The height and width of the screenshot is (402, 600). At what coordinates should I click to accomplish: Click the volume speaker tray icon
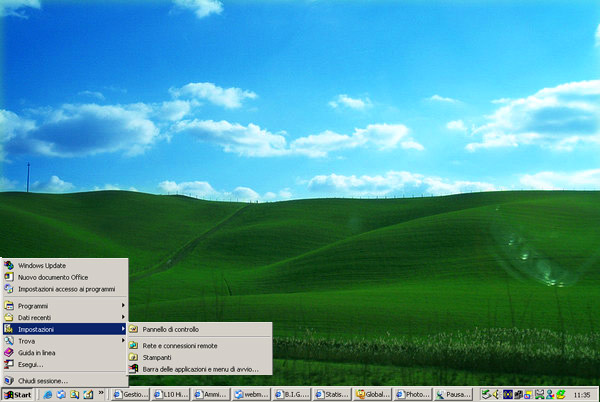point(497,394)
